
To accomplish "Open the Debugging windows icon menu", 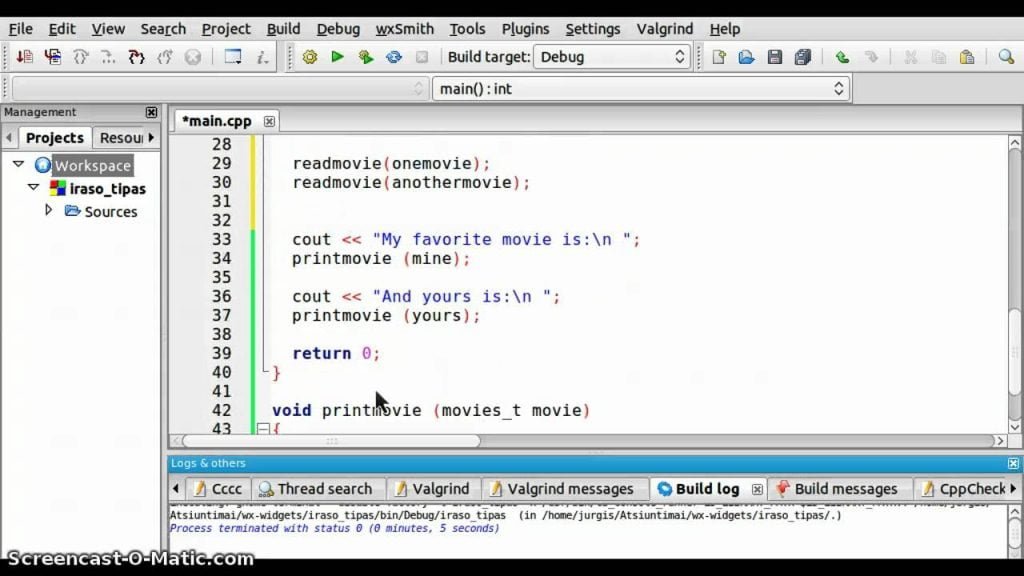I will tap(233, 57).
